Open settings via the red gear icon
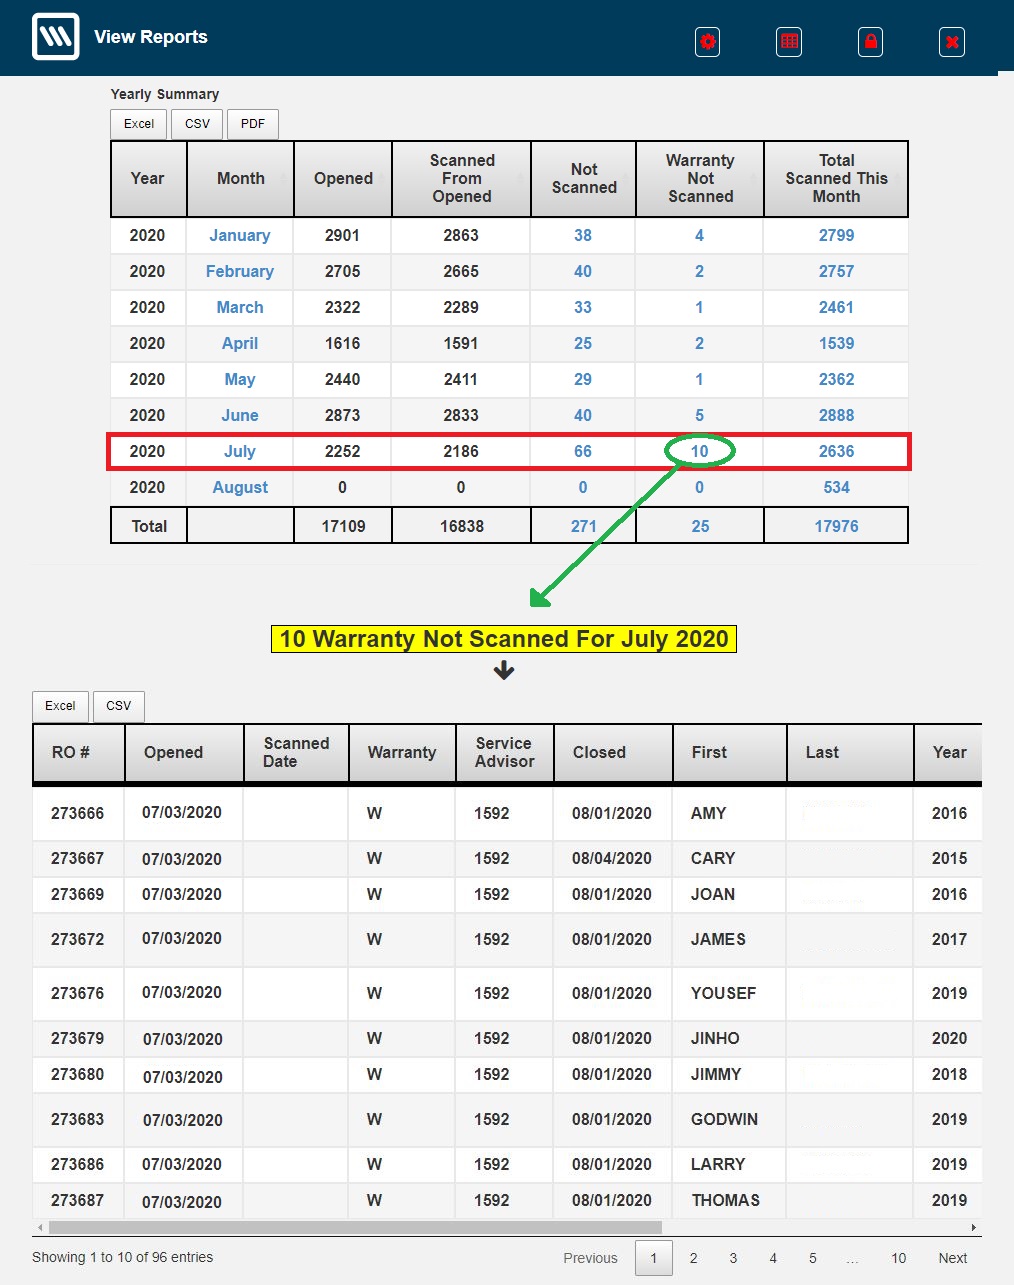 tap(708, 42)
